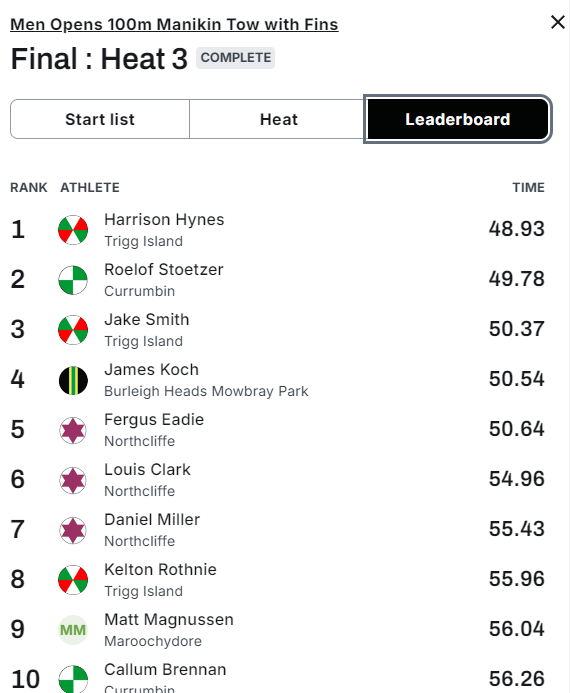Click Kelton Rothnie's Trigg Island badge

click(73, 580)
